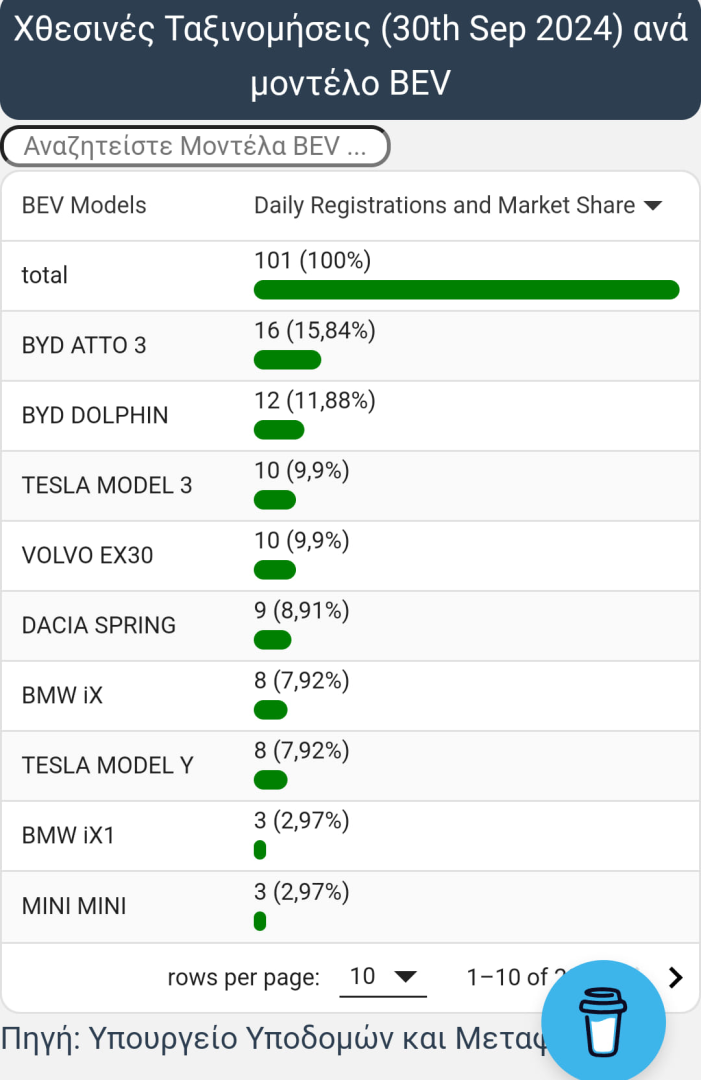Click the VOLVO EX30 entry
This screenshot has width=701, height=1080.
(x=88, y=556)
